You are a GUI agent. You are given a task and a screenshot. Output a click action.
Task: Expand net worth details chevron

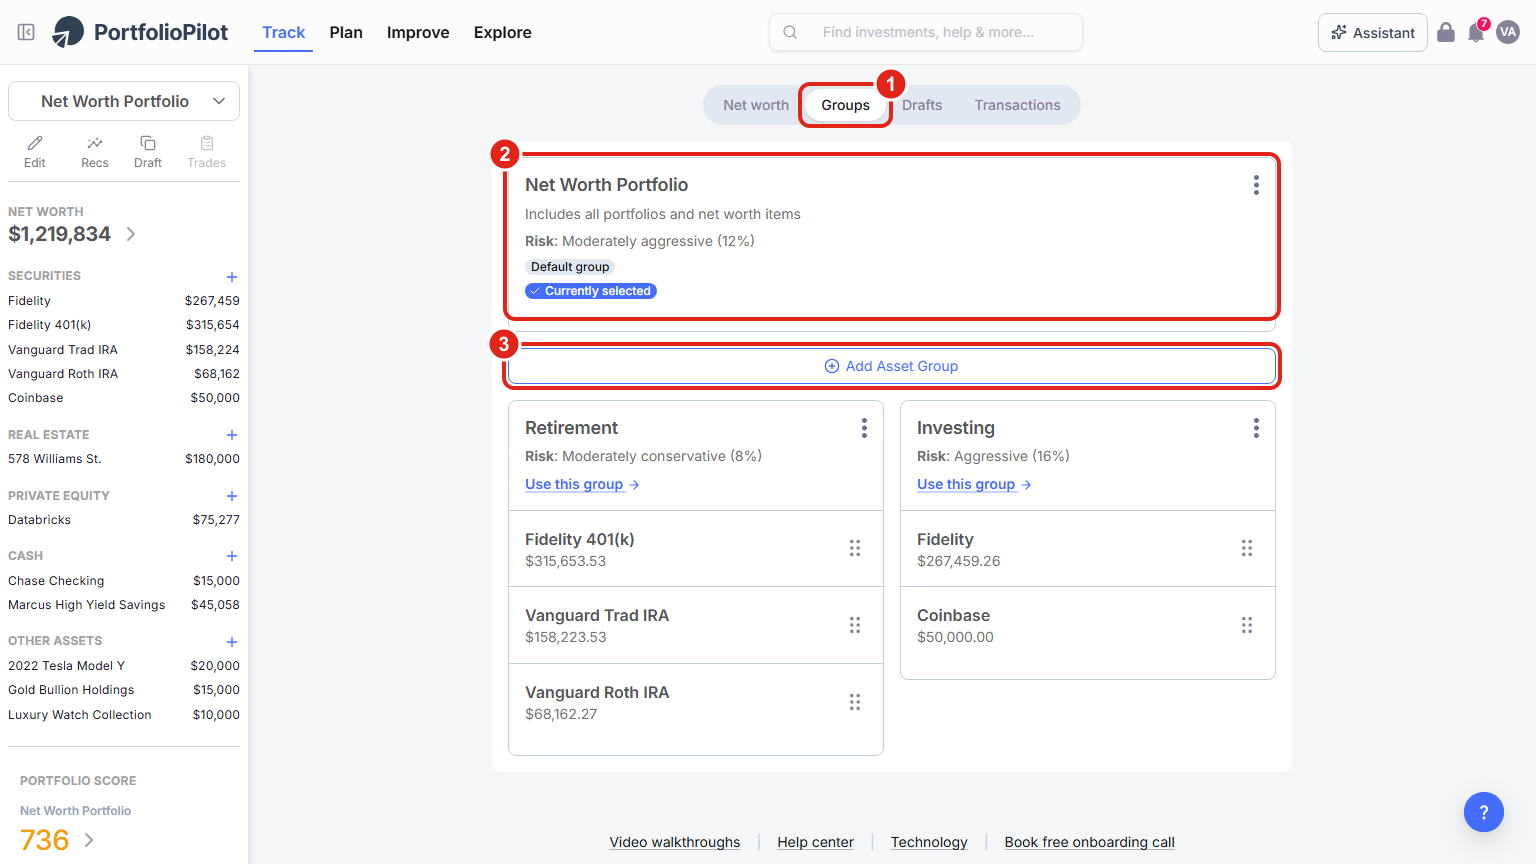[131, 234]
